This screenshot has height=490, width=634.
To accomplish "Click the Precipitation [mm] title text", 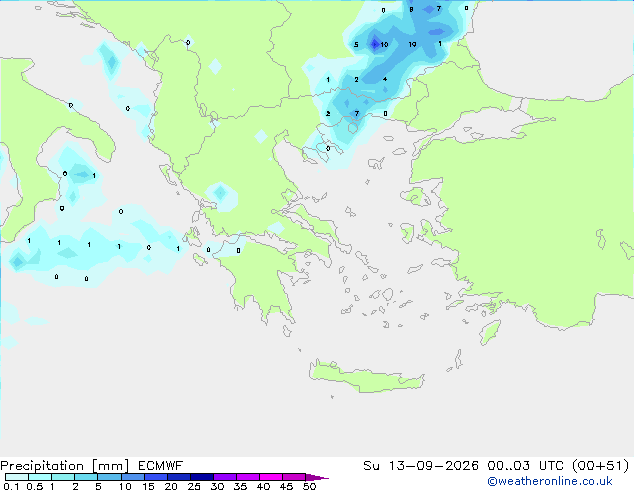I will pyautogui.click(x=65, y=466).
